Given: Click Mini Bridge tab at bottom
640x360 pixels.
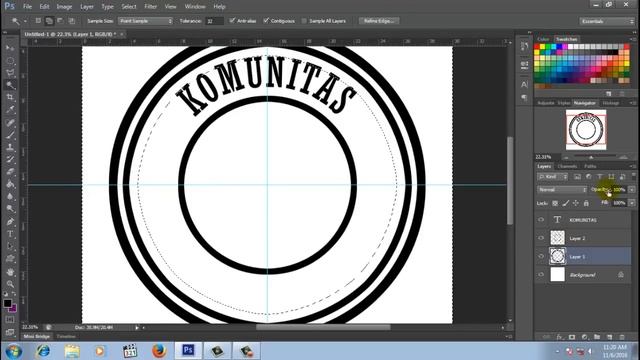Looking at the screenshot, I should (x=36, y=336).
